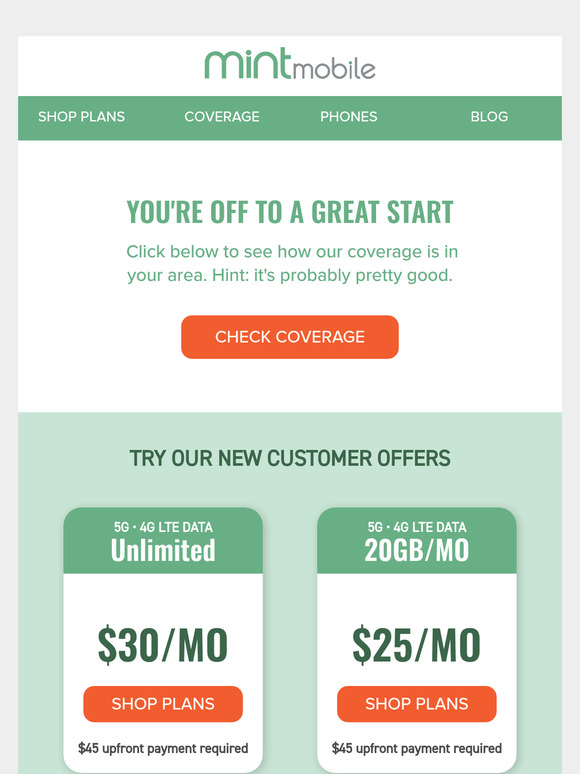Click SHOP PLANS under the $30/MO plan
This screenshot has height=774, width=580.
point(163,703)
